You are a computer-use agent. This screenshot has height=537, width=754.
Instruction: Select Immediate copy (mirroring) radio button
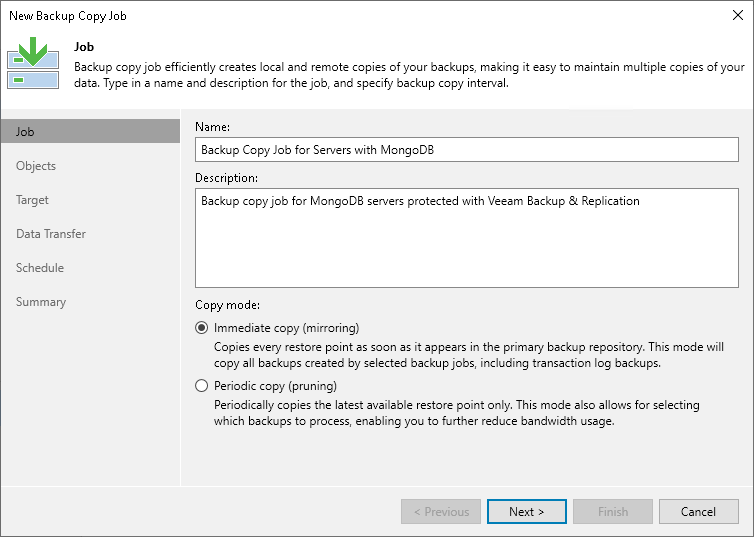click(202, 328)
